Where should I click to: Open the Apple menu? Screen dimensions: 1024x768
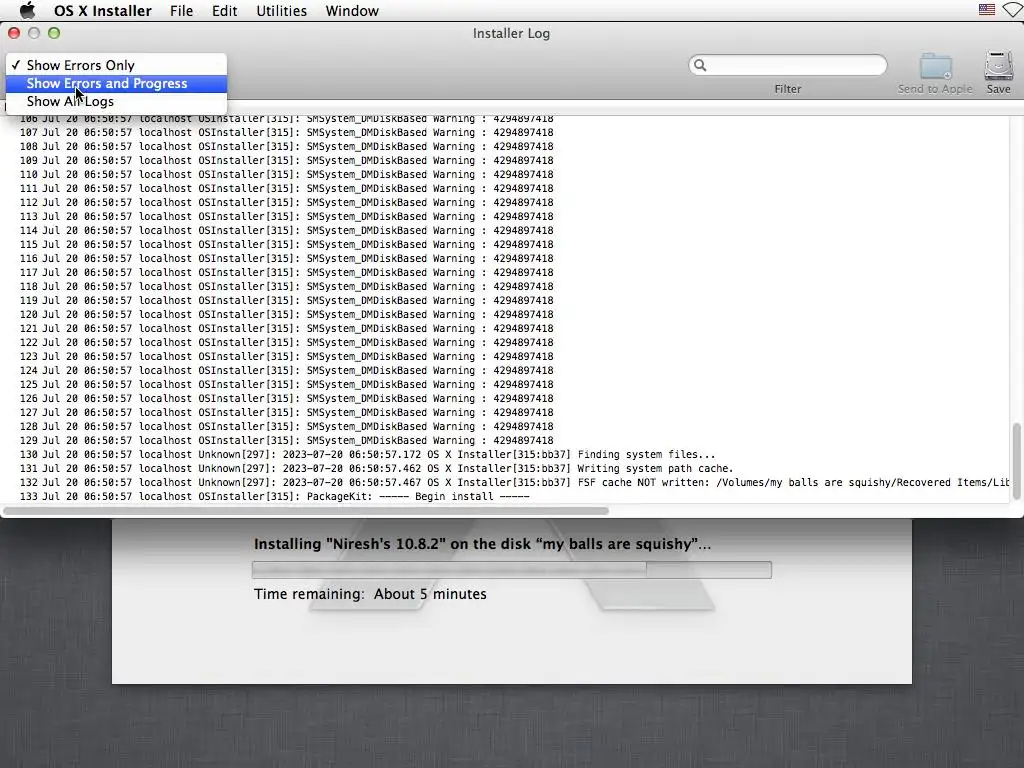click(x=27, y=10)
